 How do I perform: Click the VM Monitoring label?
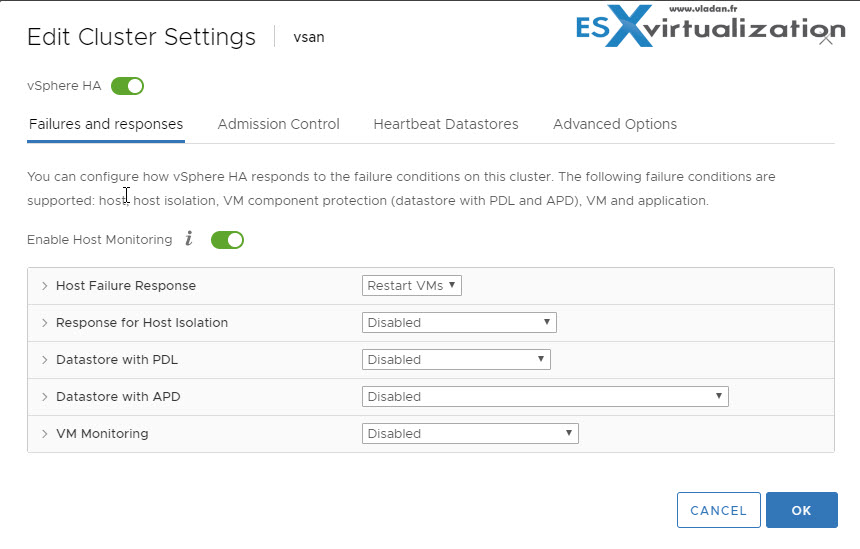click(x=102, y=433)
